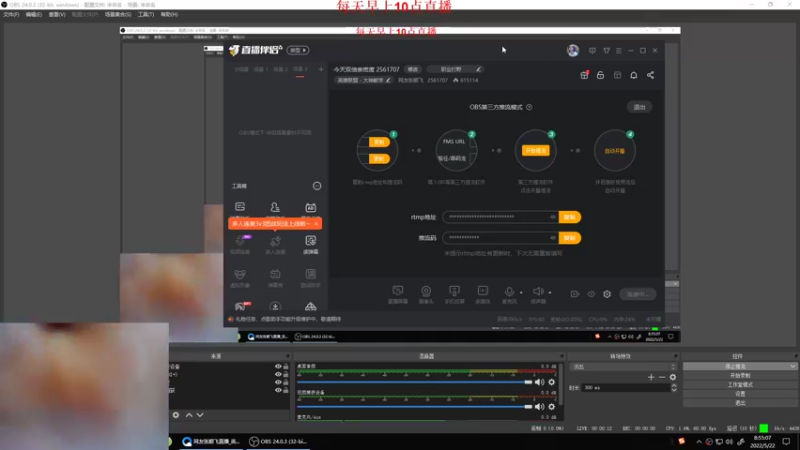Click the 桌面音频 volume slider

[414, 382]
